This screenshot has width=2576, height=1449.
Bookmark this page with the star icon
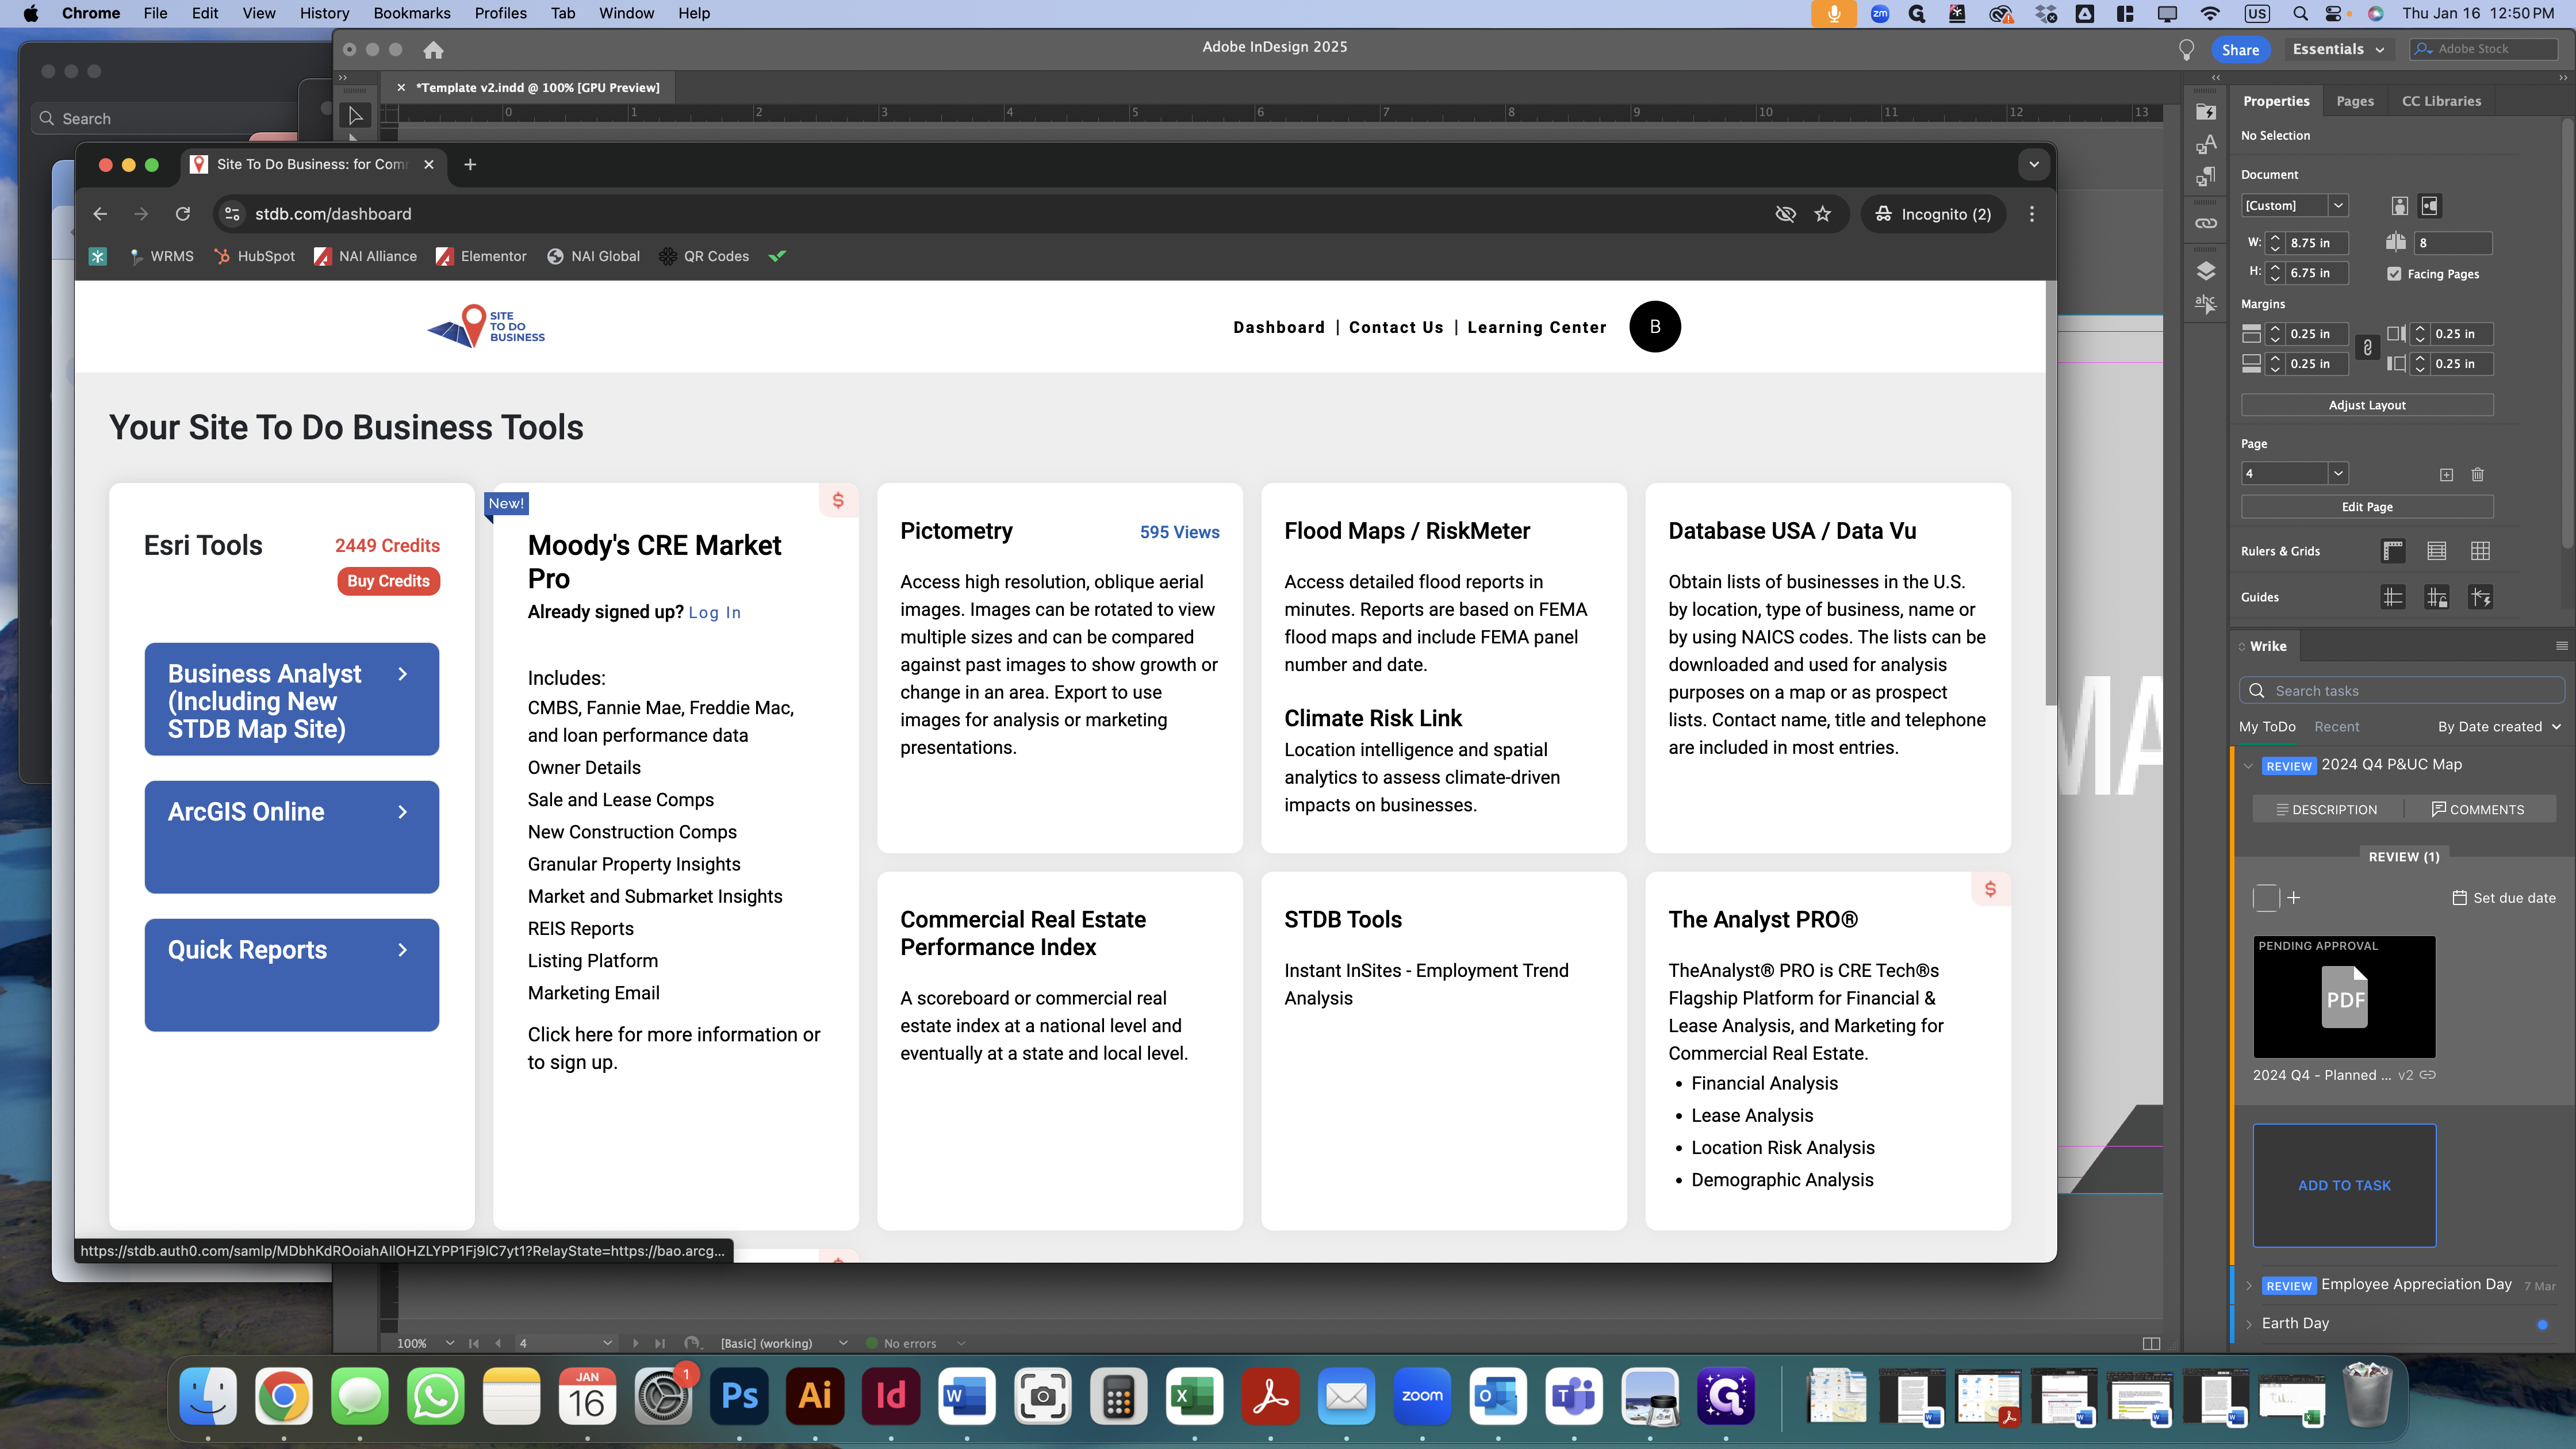tap(1823, 214)
